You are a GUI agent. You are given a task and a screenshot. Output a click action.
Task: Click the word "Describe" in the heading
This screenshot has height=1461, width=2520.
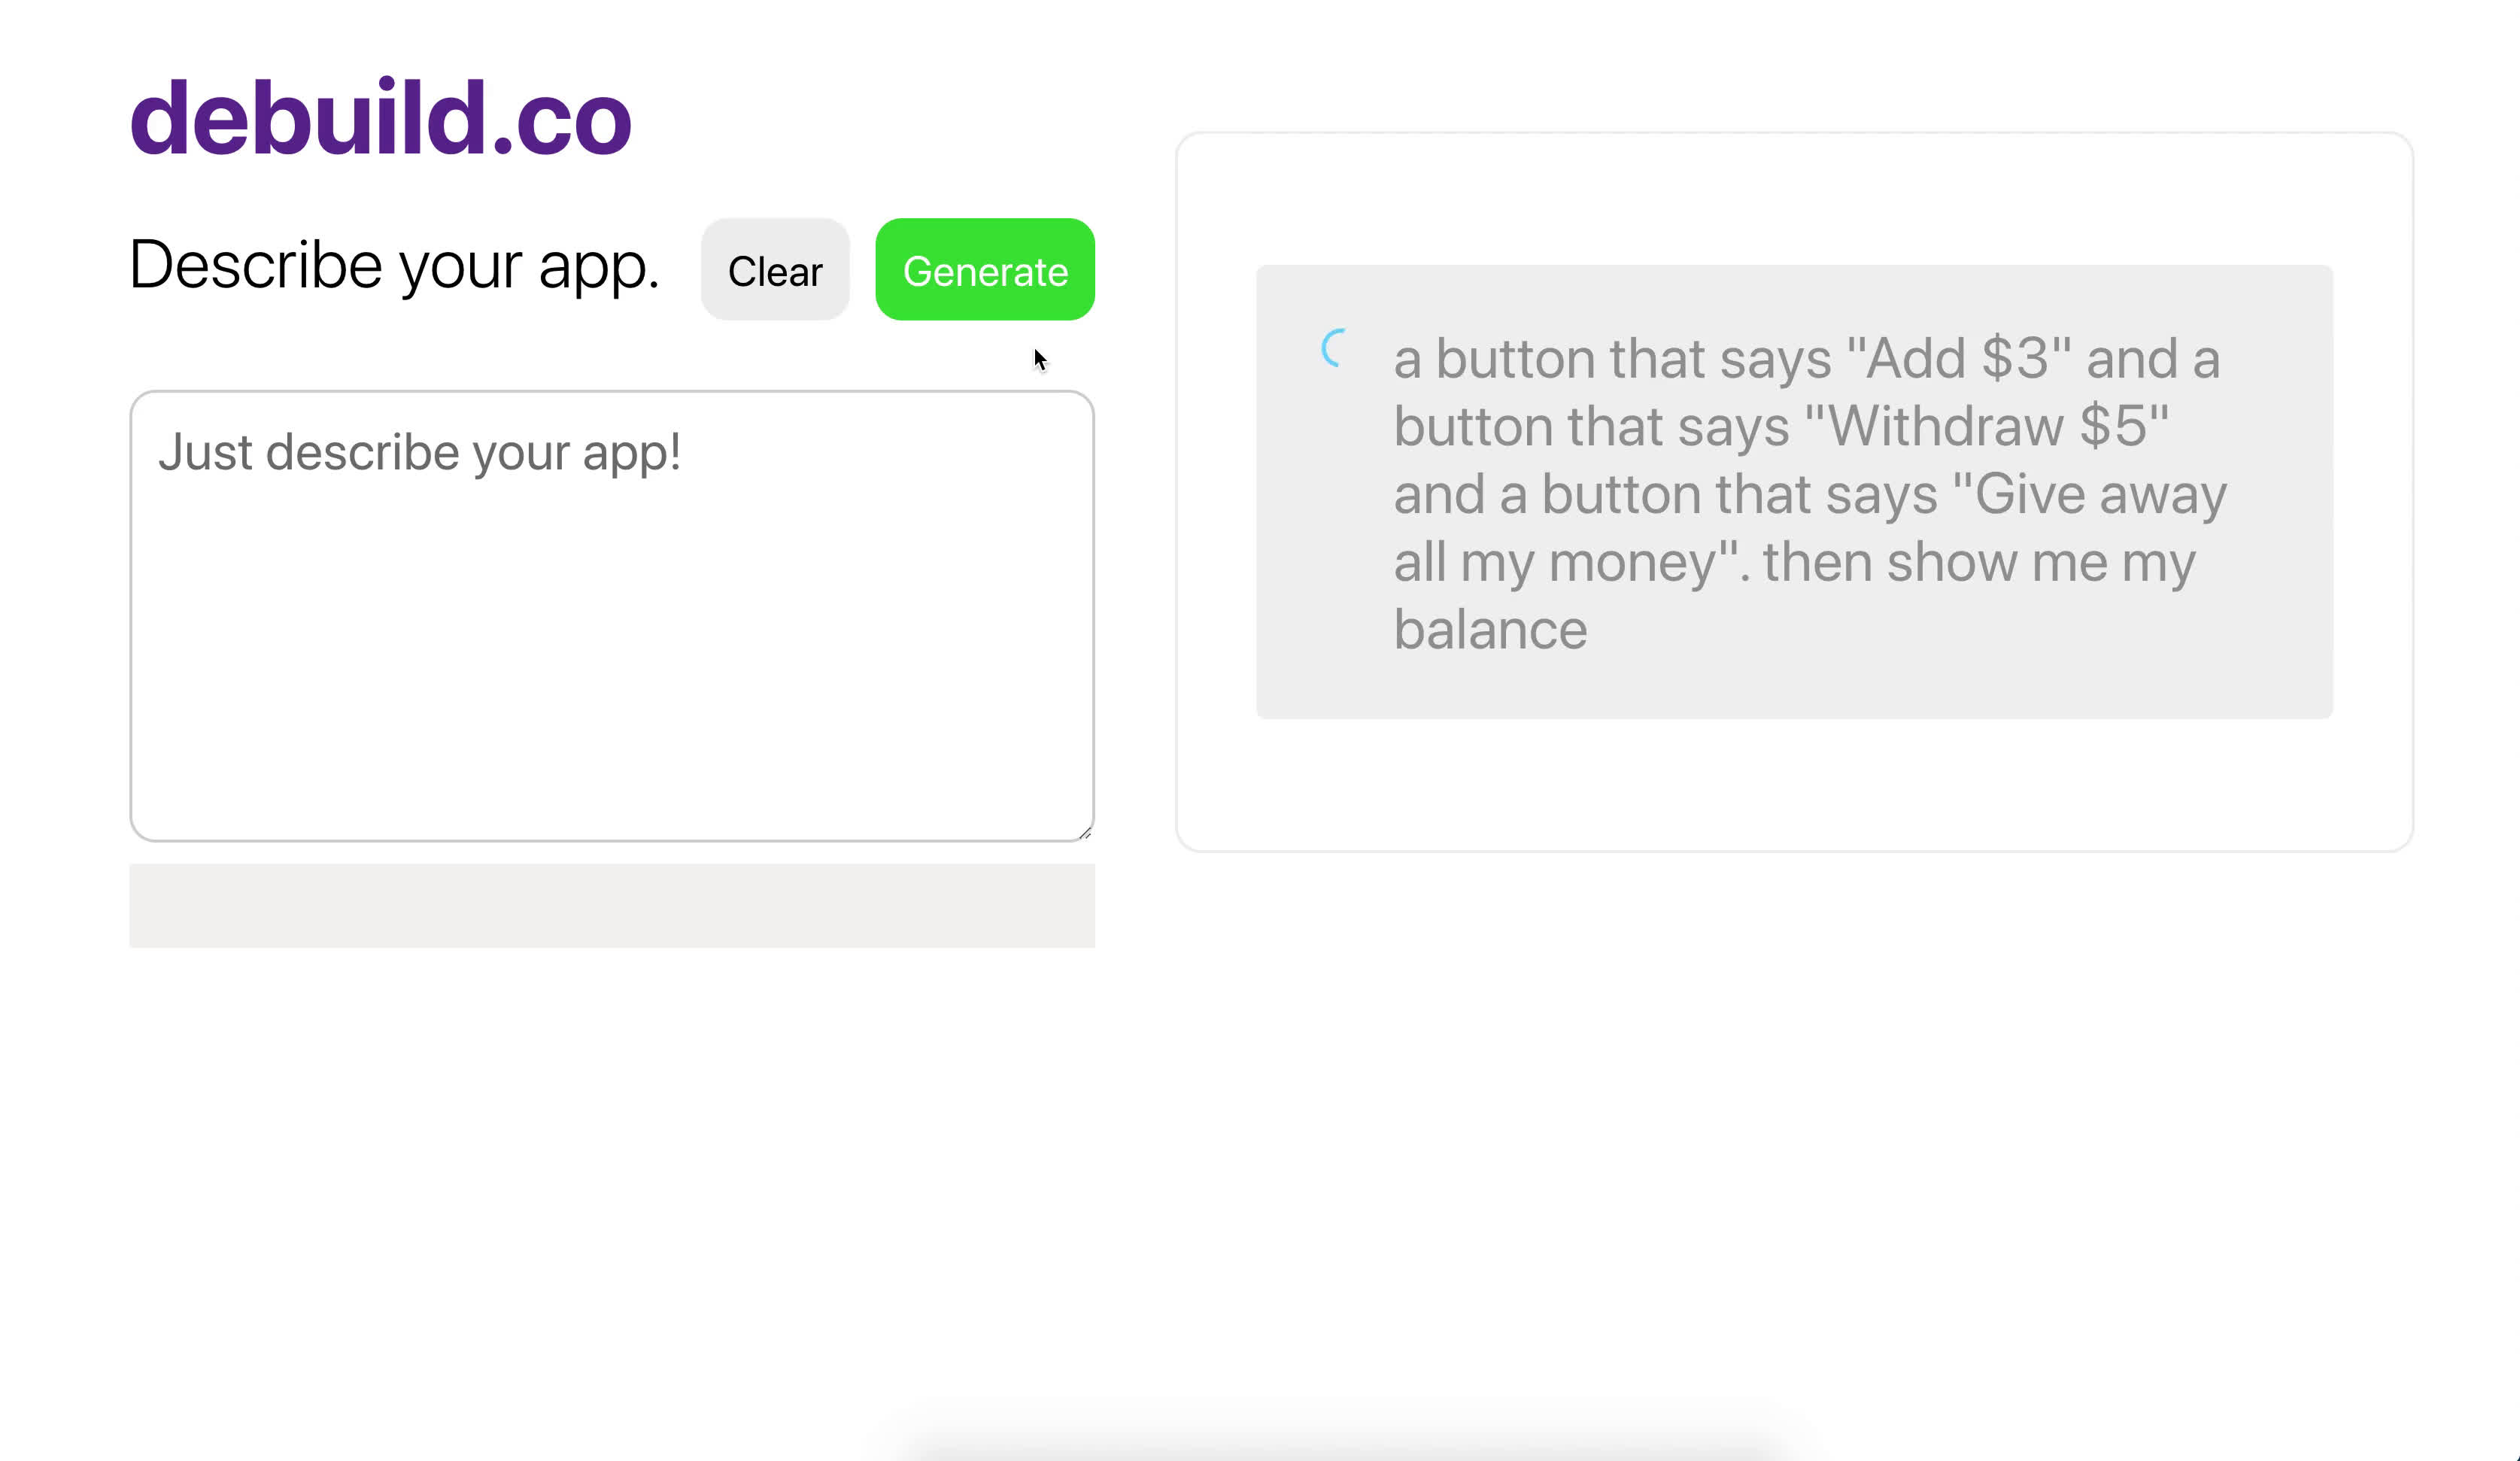(x=256, y=266)
